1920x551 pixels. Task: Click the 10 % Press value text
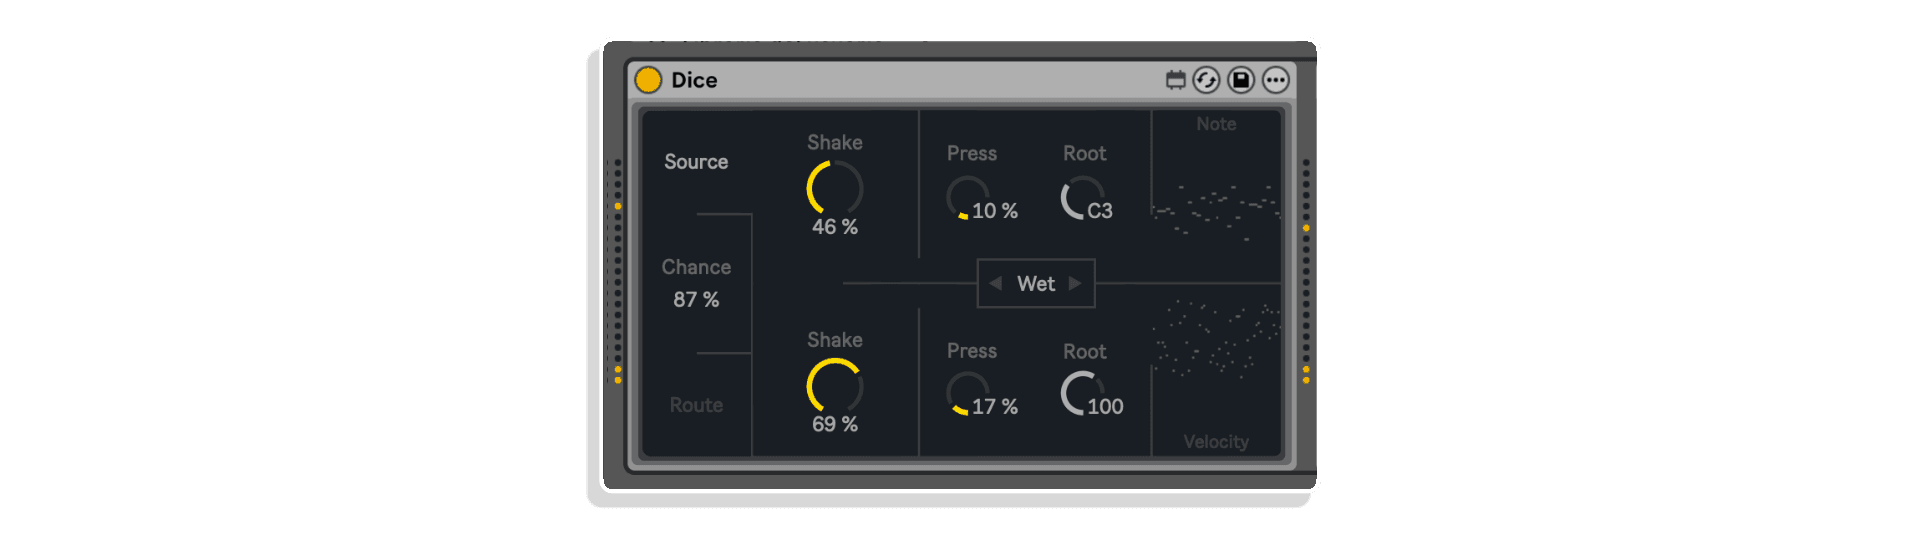tap(995, 211)
